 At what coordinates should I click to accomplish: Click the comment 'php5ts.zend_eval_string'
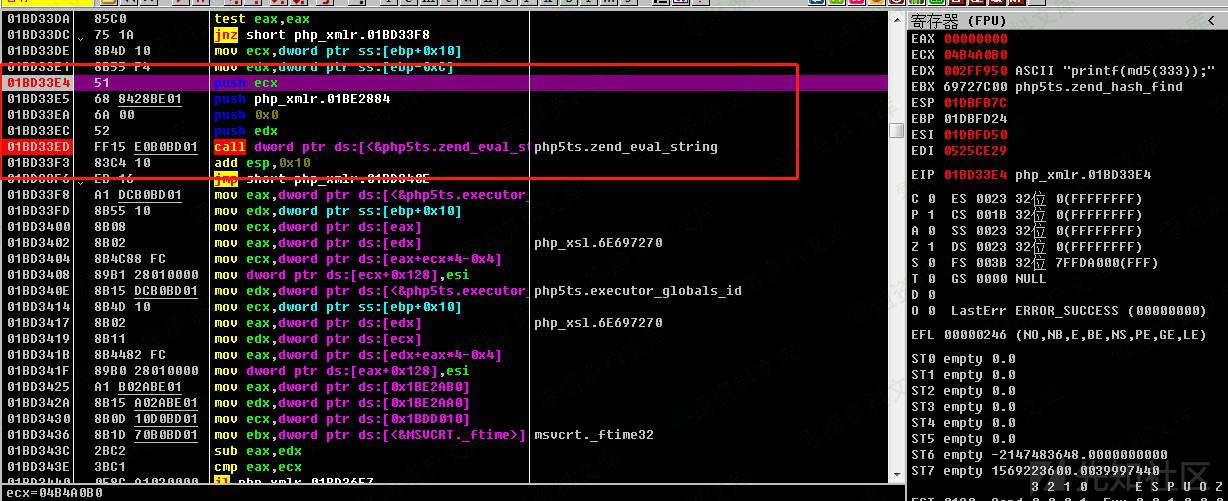[x=626, y=147]
